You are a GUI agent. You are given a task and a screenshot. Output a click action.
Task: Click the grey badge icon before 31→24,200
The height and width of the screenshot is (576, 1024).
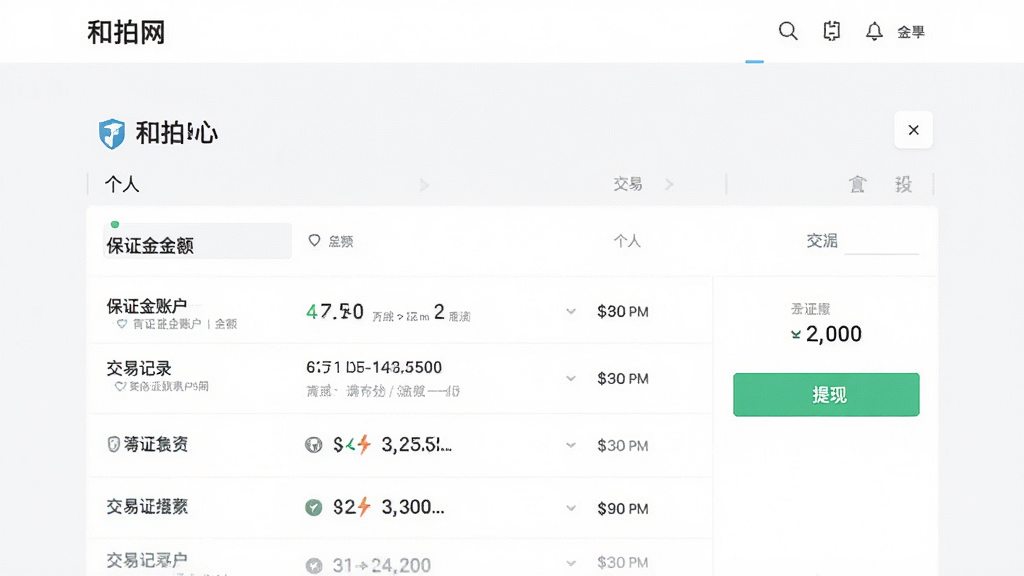click(x=313, y=566)
